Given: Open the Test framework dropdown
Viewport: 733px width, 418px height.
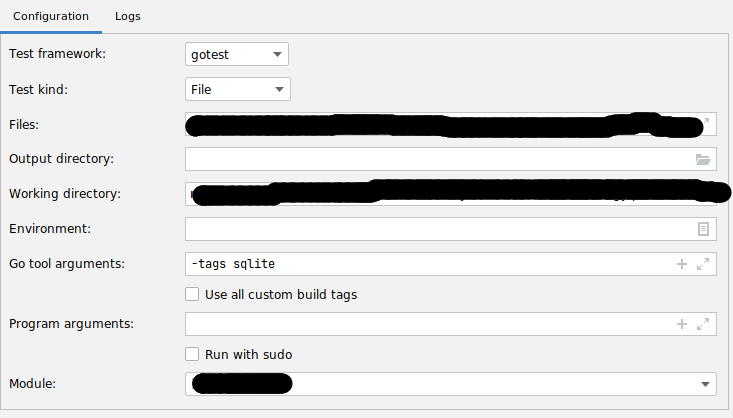Looking at the screenshot, I should [238, 54].
